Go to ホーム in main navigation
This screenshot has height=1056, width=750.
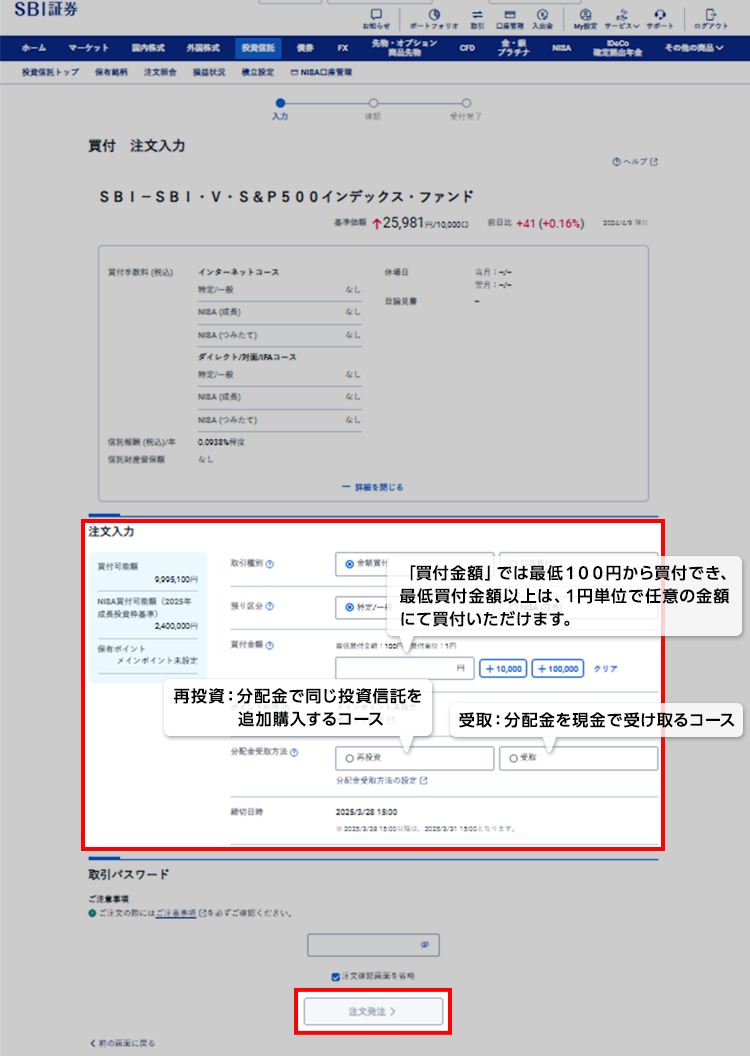pyautogui.click(x=34, y=48)
